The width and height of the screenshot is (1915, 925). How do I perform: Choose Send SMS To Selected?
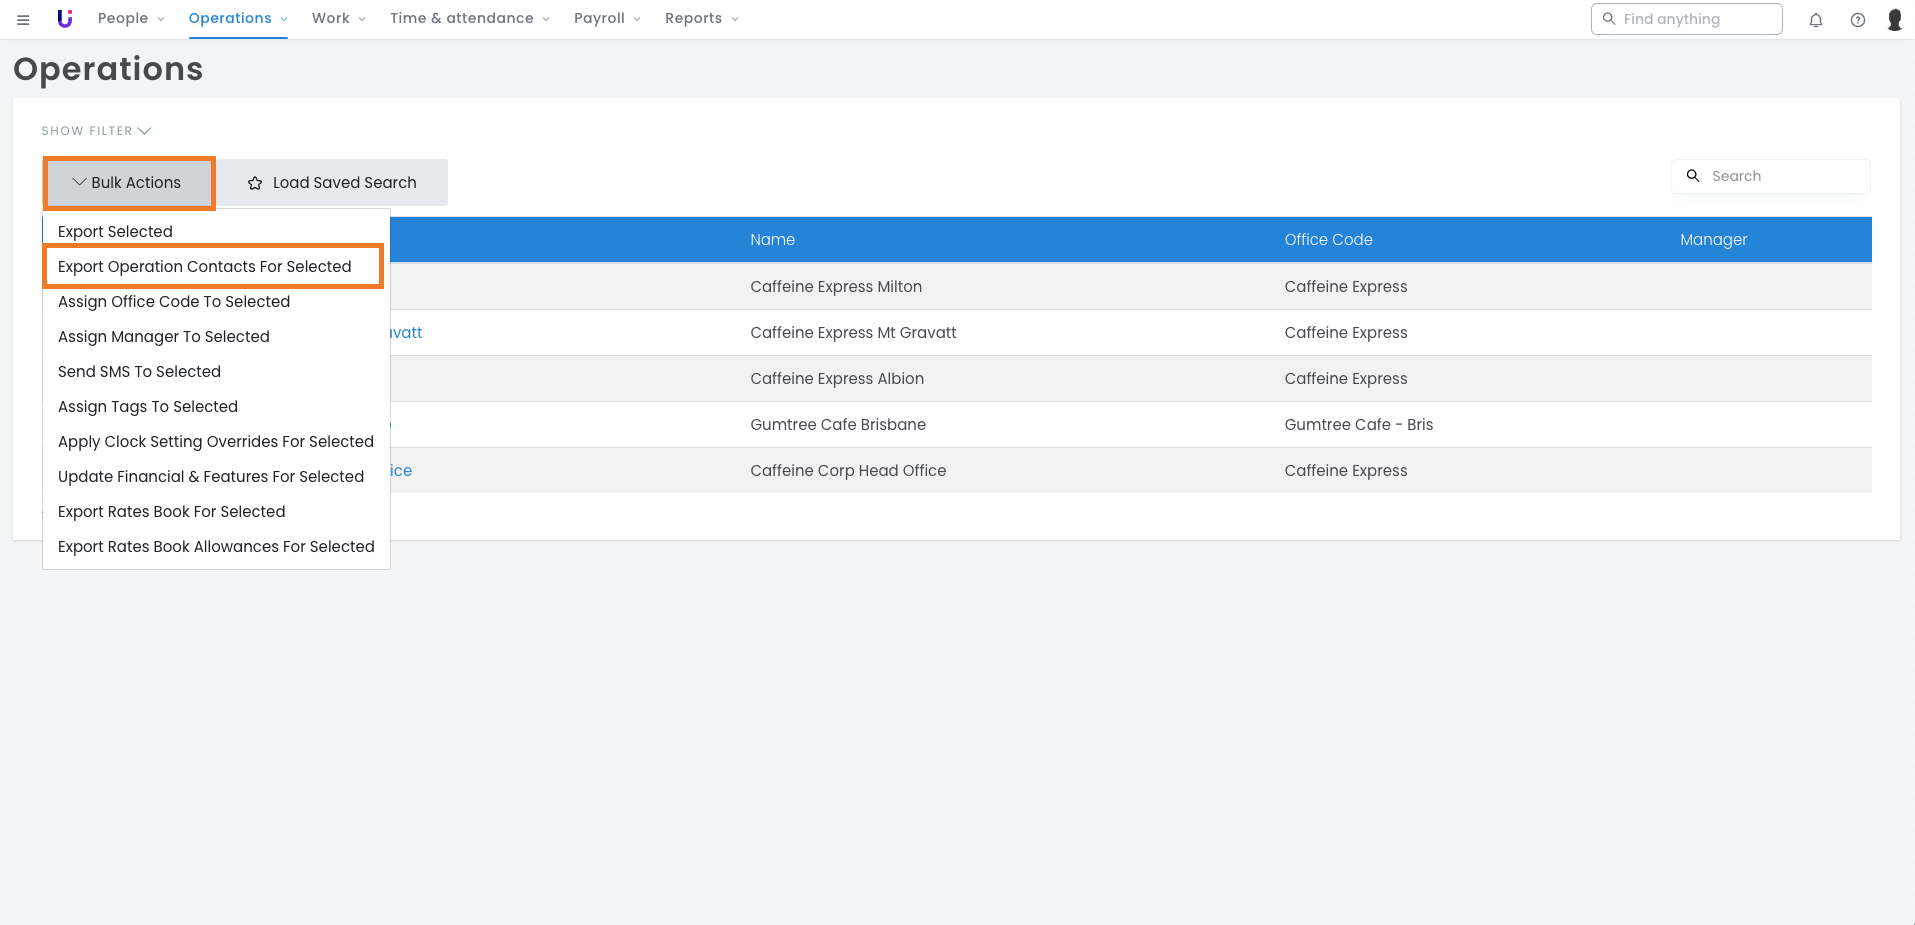[139, 372]
